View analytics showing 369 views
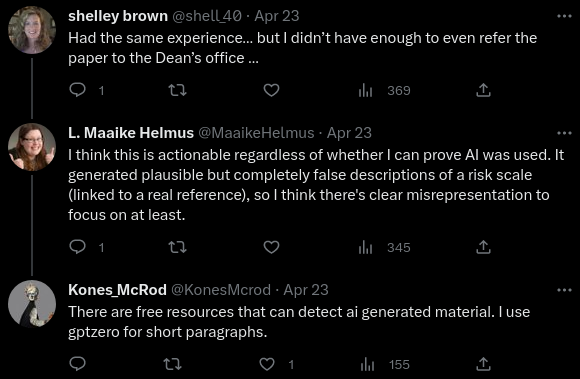Viewport: 580px width, 379px height. [x=384, y=90]
